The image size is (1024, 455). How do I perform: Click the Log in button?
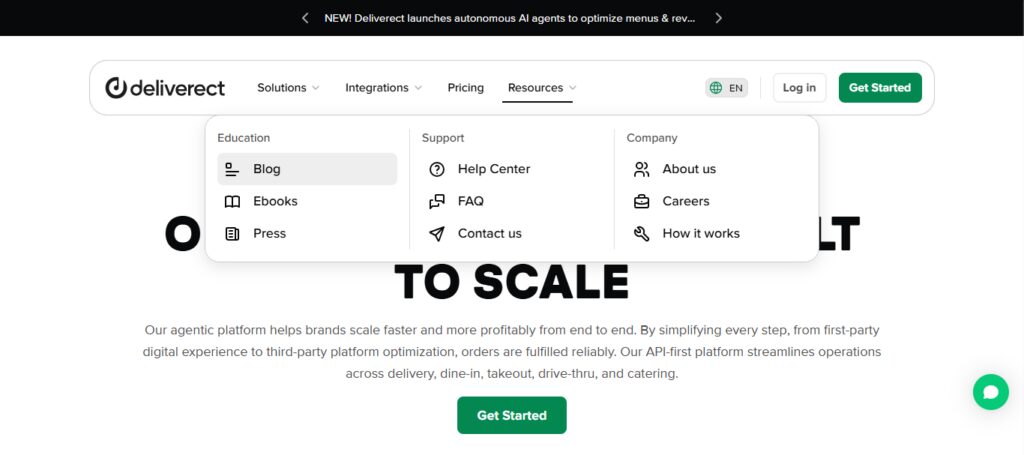pos(799,87)
